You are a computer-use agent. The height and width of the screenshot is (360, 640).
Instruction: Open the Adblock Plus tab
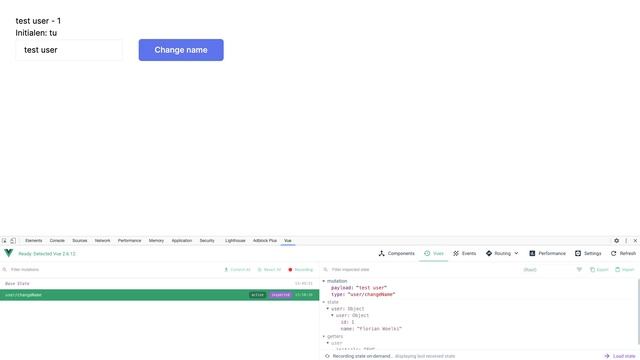click(x=264, y=241)
